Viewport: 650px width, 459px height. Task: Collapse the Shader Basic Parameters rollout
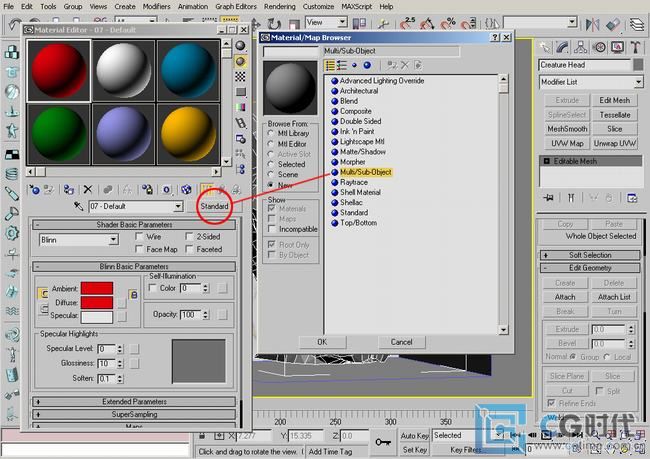(x=134, y=224)
